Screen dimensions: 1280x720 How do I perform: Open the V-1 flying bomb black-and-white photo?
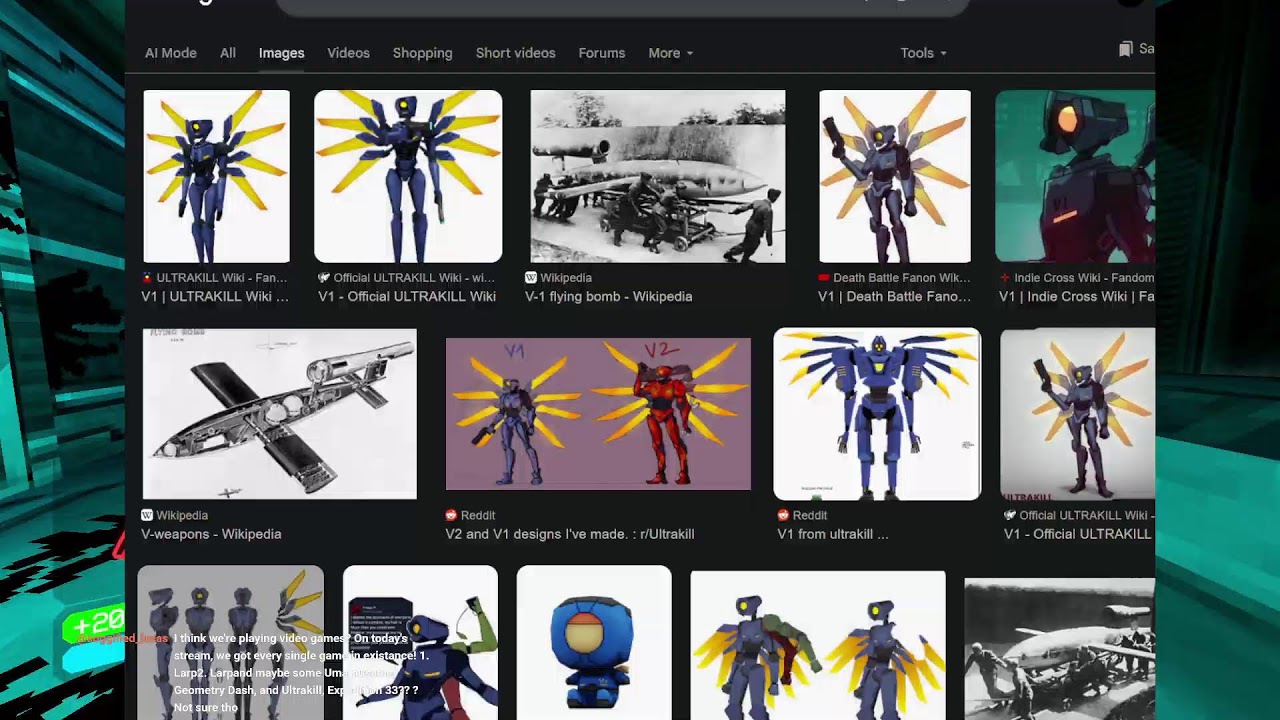point(658,176)
